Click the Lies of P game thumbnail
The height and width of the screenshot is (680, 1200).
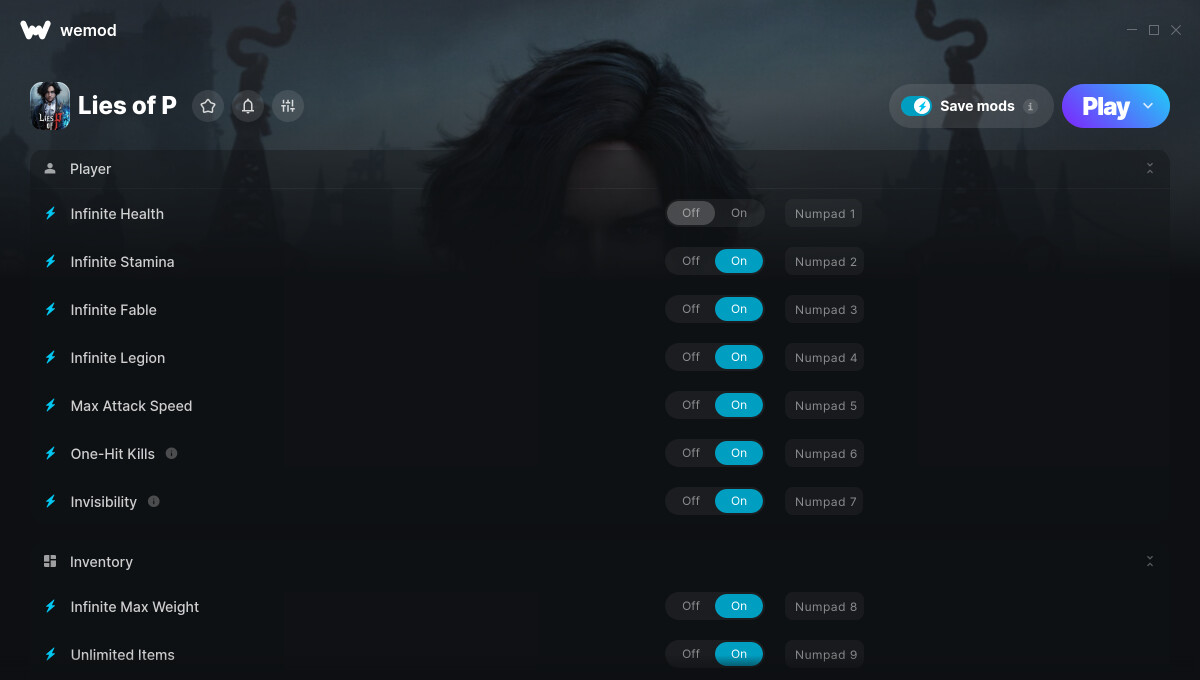point(50,106)
